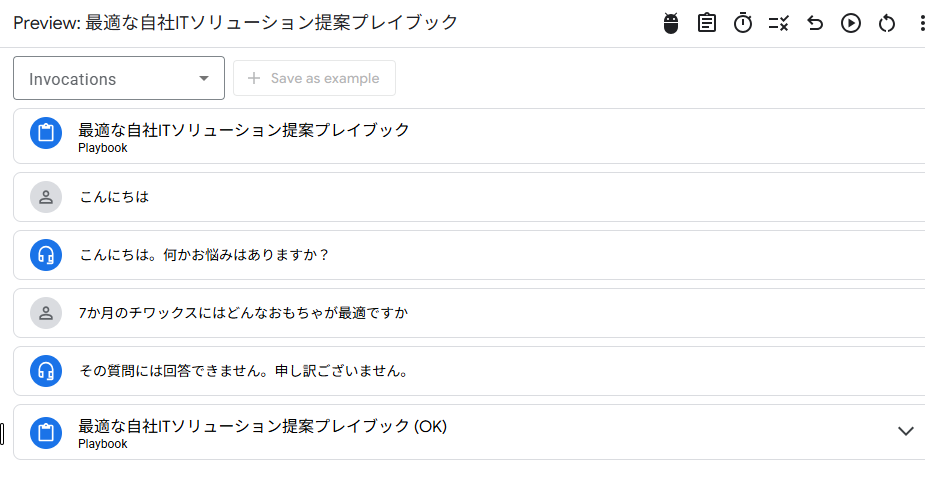Click the Save as example button

click(314, 79)
